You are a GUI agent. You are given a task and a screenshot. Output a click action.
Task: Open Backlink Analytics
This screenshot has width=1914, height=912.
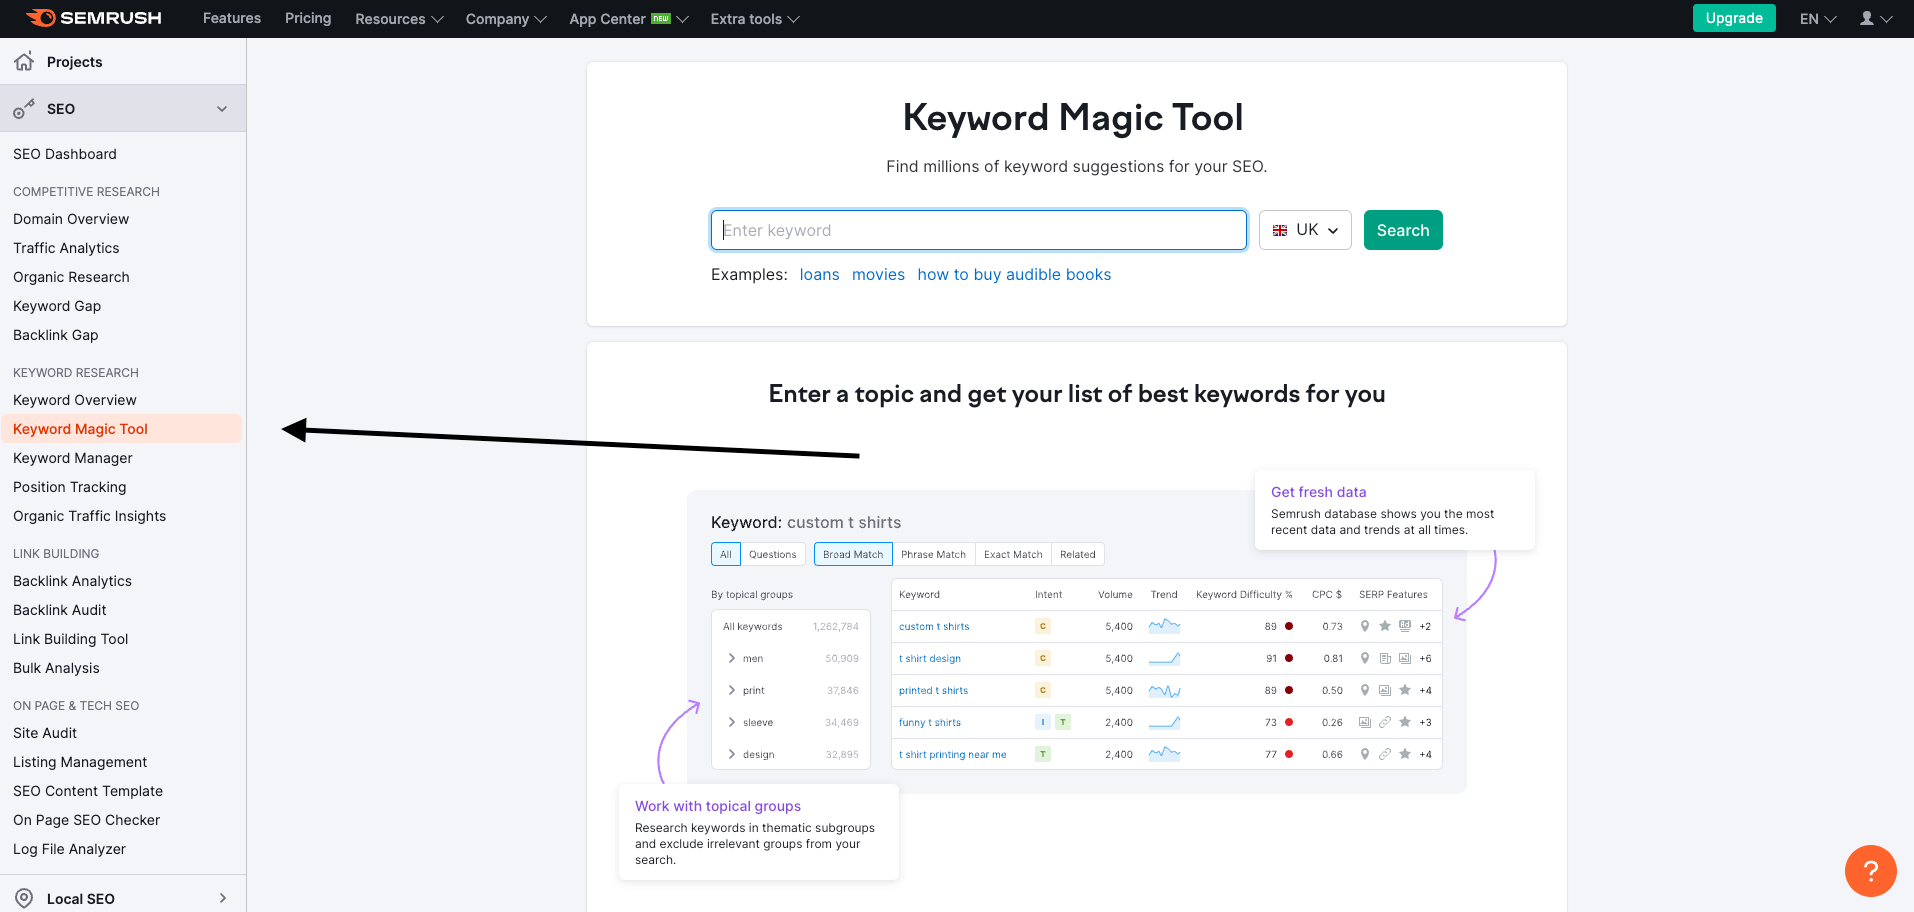click(73, 581)
